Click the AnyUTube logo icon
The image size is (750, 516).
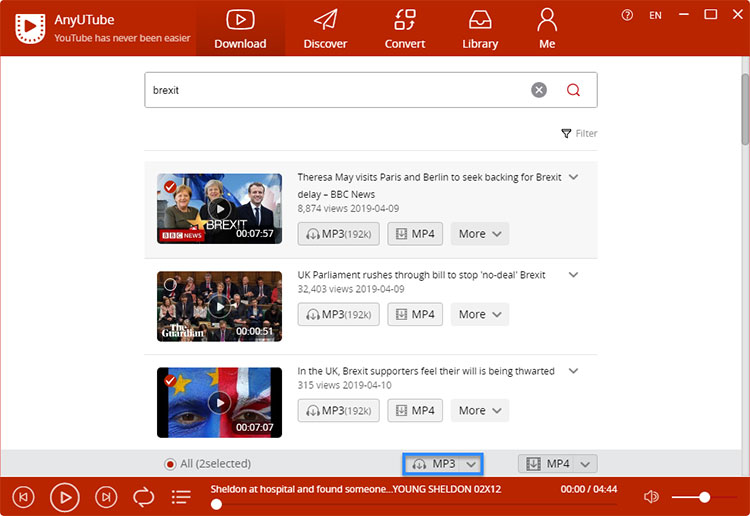[30, 28]
